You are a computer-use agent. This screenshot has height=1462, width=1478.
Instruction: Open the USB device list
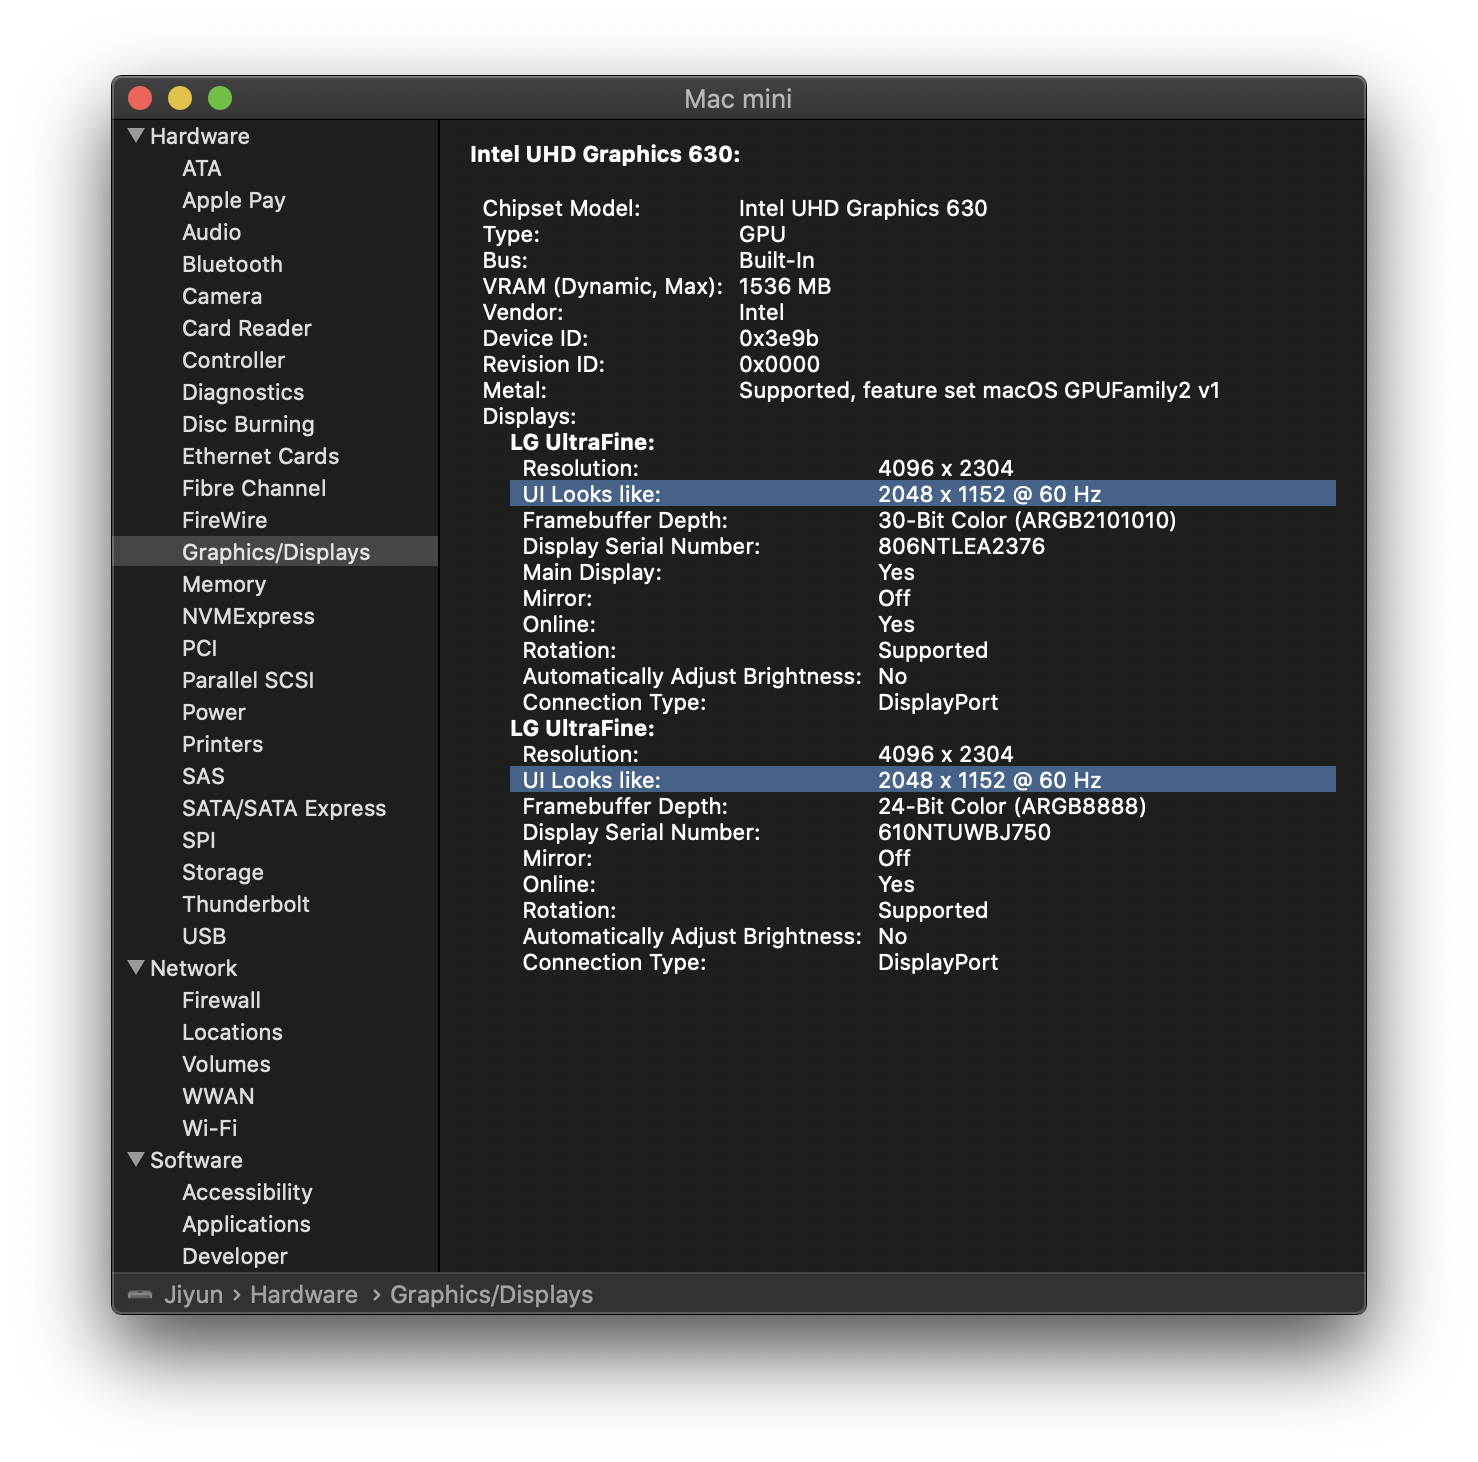tap(204, 936)
